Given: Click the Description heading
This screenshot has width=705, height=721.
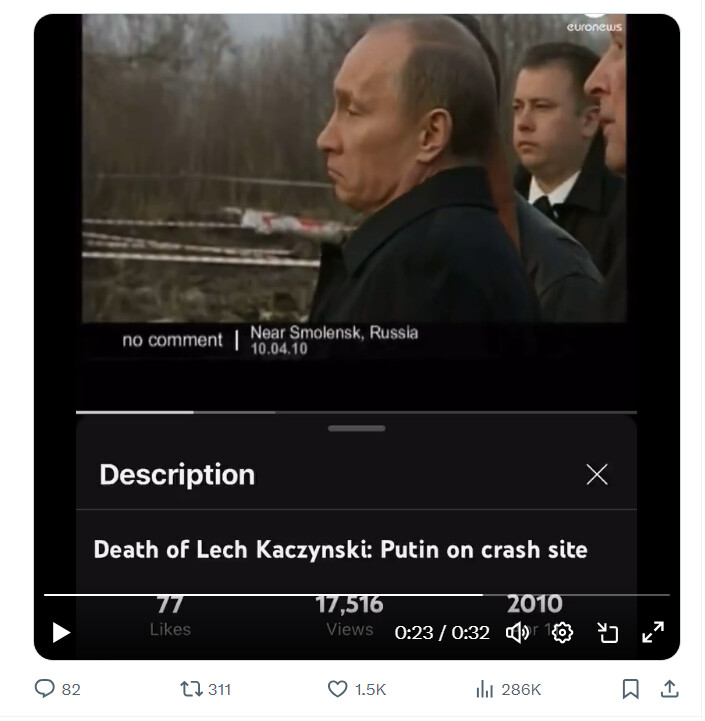Looking at the screenshot, I should [x=178, y=476].
